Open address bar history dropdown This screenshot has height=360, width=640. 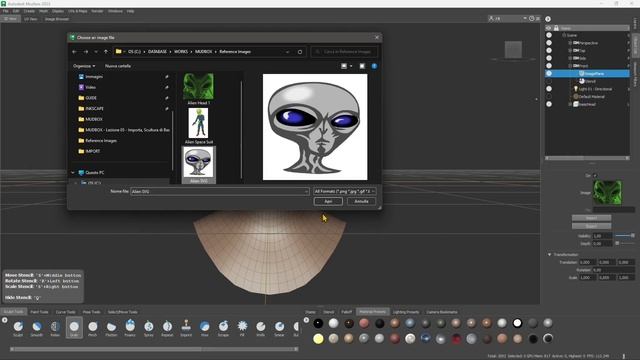(287, 52)
